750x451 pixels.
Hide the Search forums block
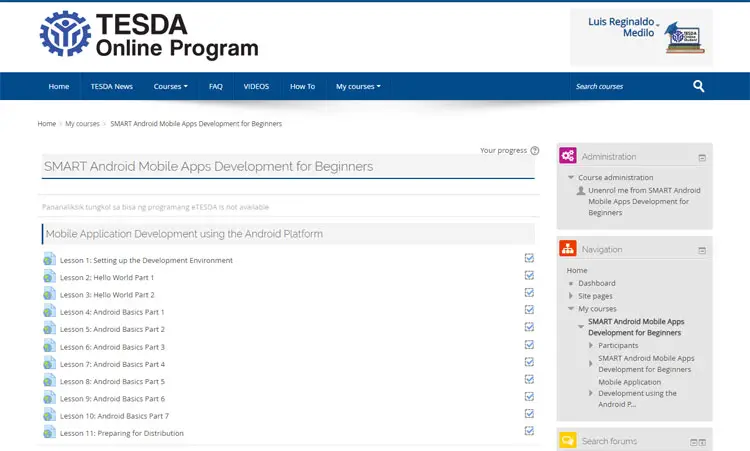pyautogui.click(x=694, y=442)
